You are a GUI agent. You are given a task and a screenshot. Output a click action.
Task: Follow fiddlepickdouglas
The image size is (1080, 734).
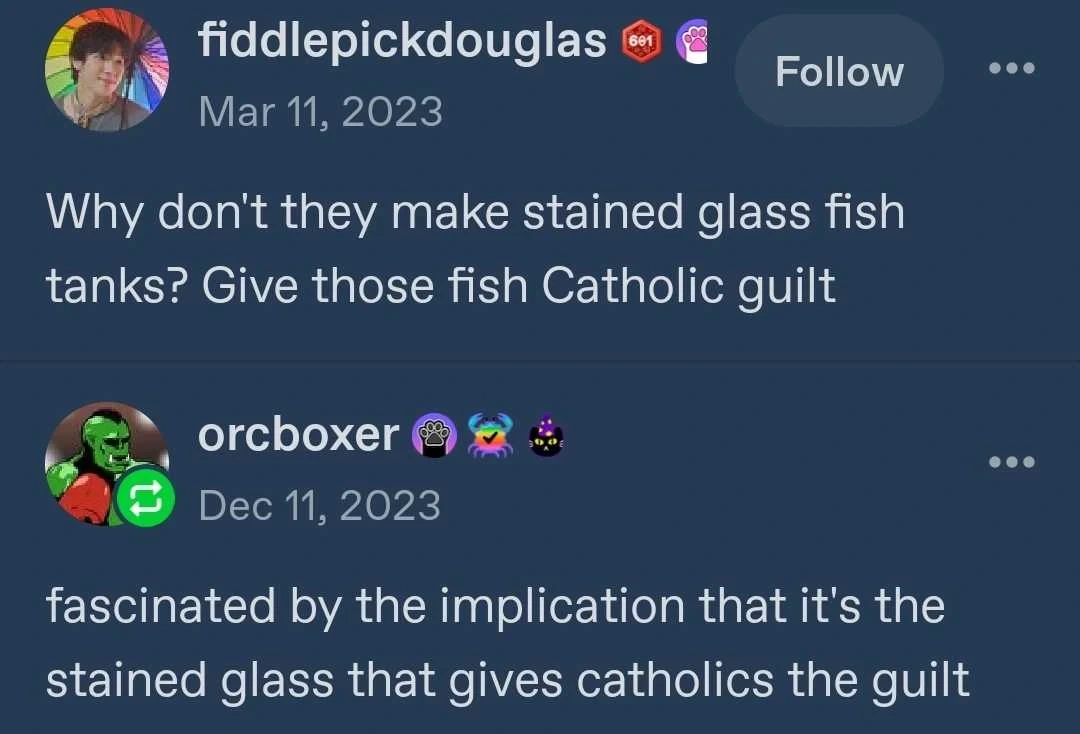[x=839, y=71]
